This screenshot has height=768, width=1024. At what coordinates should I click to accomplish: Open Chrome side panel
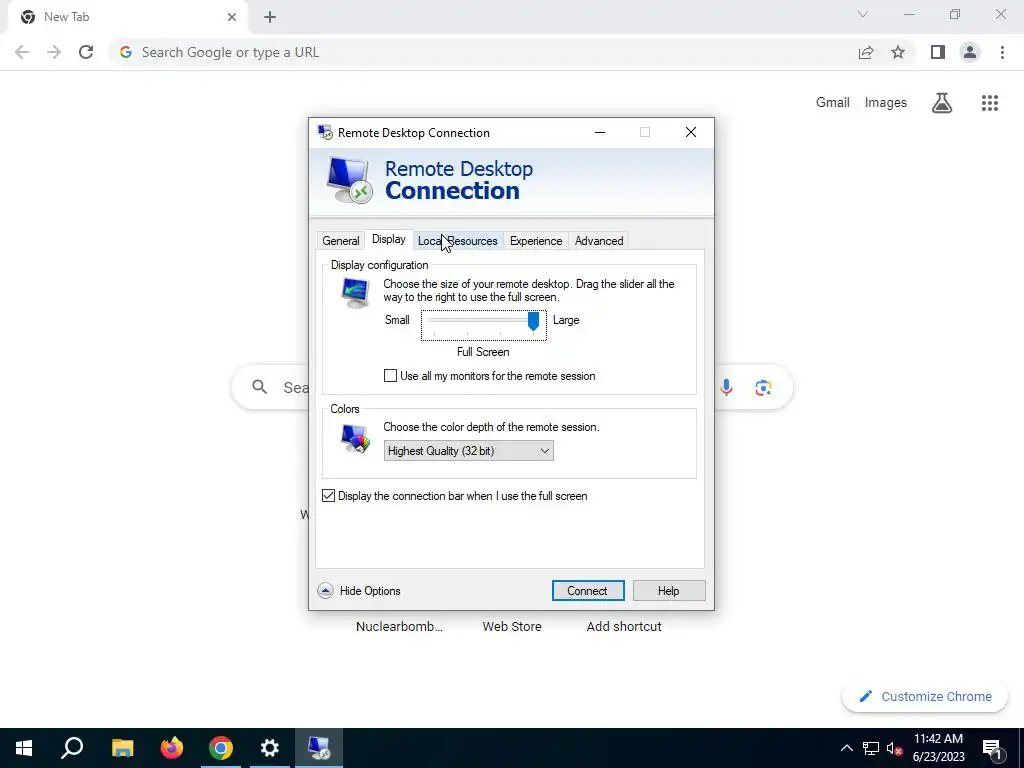(938, 52)
